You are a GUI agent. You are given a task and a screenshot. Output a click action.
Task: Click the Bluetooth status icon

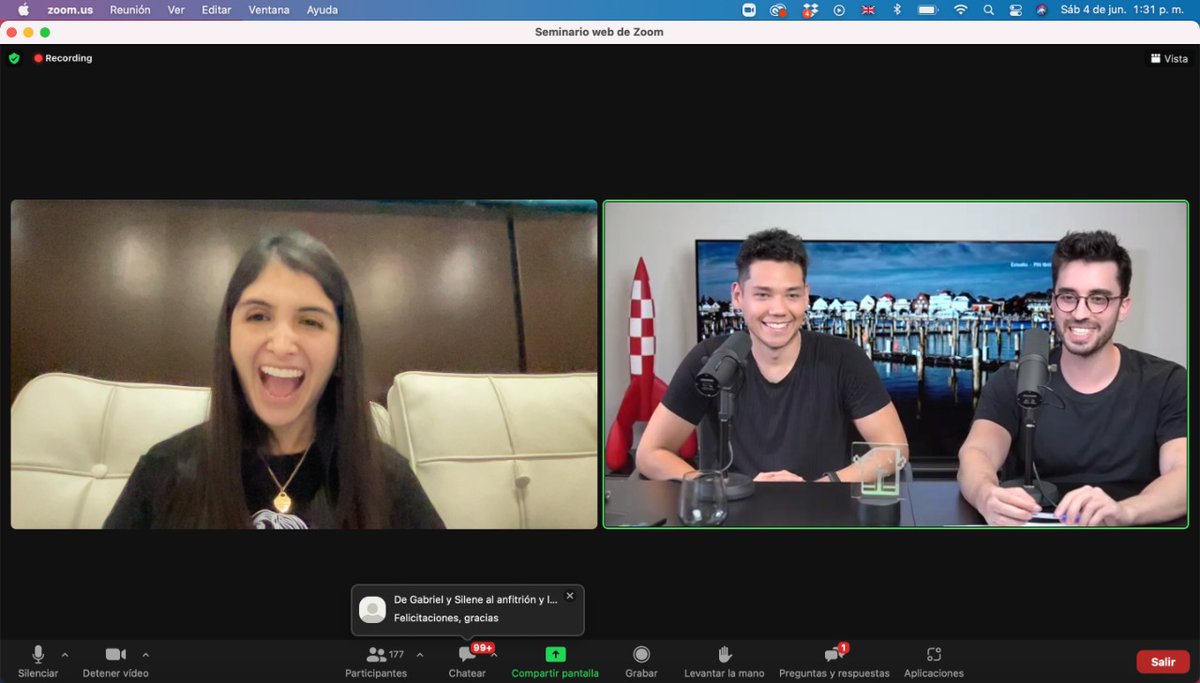[897, 10]
